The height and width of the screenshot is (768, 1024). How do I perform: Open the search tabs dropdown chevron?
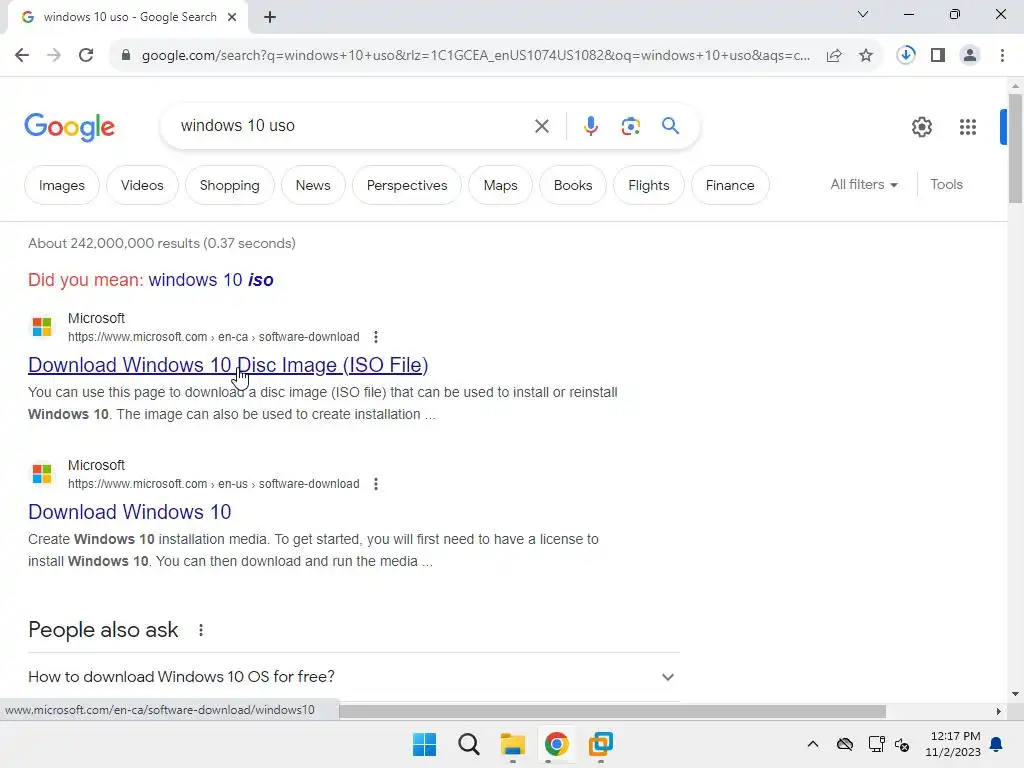(863, 14)
